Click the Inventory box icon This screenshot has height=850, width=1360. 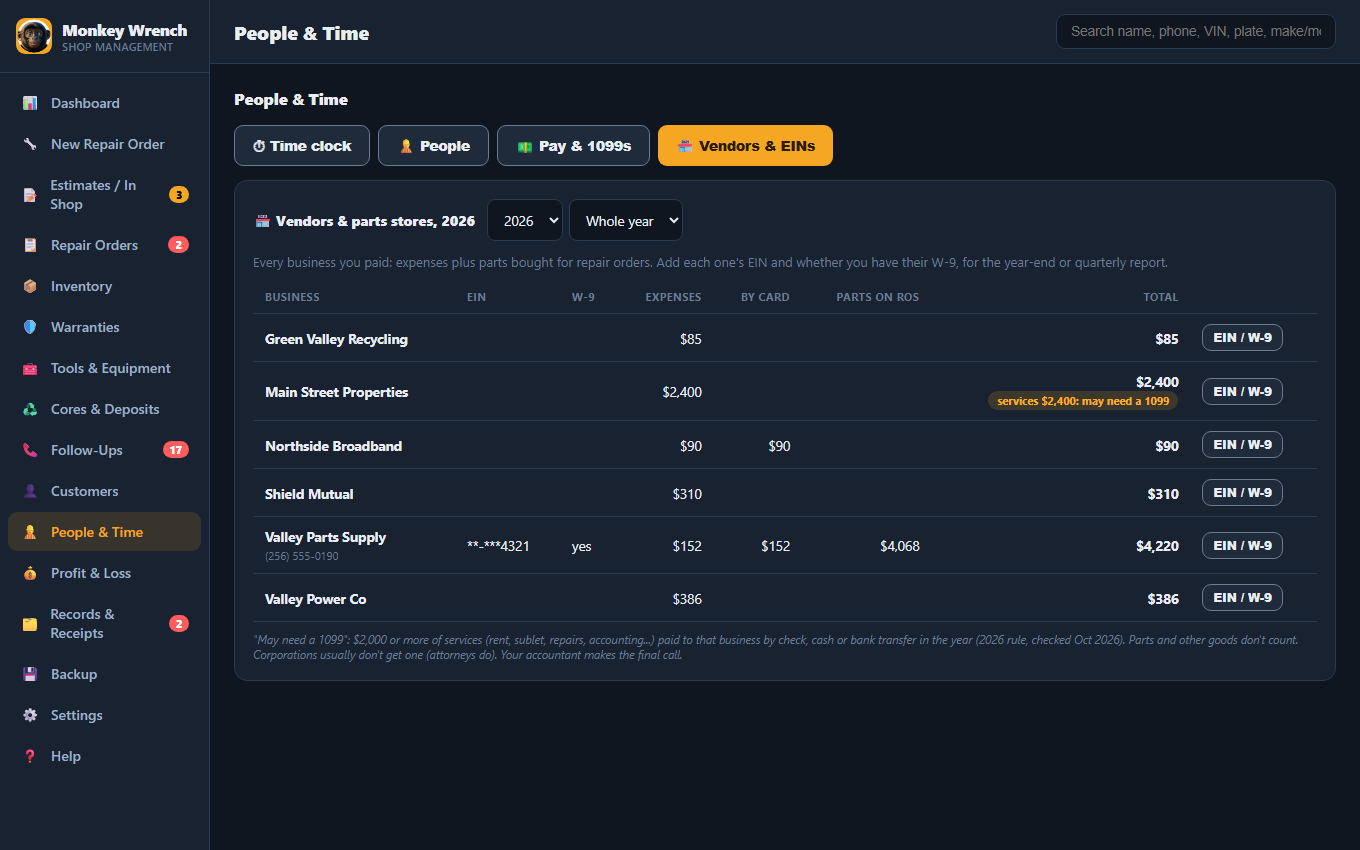(30, 286)
